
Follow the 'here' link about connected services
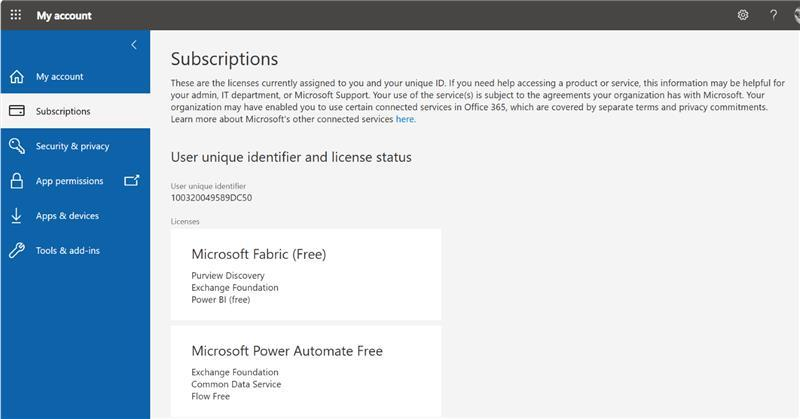click(406, 119)
